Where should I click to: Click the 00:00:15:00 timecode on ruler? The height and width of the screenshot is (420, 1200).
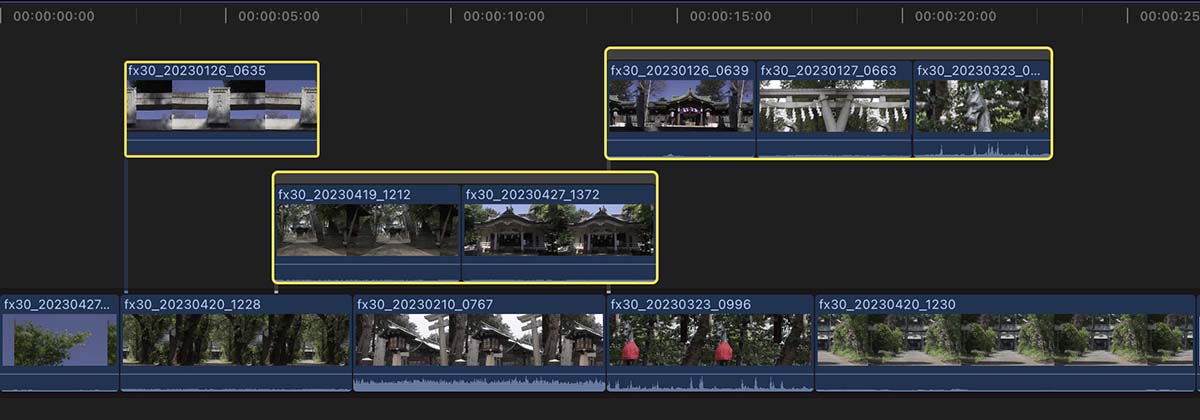click(730, 16)
